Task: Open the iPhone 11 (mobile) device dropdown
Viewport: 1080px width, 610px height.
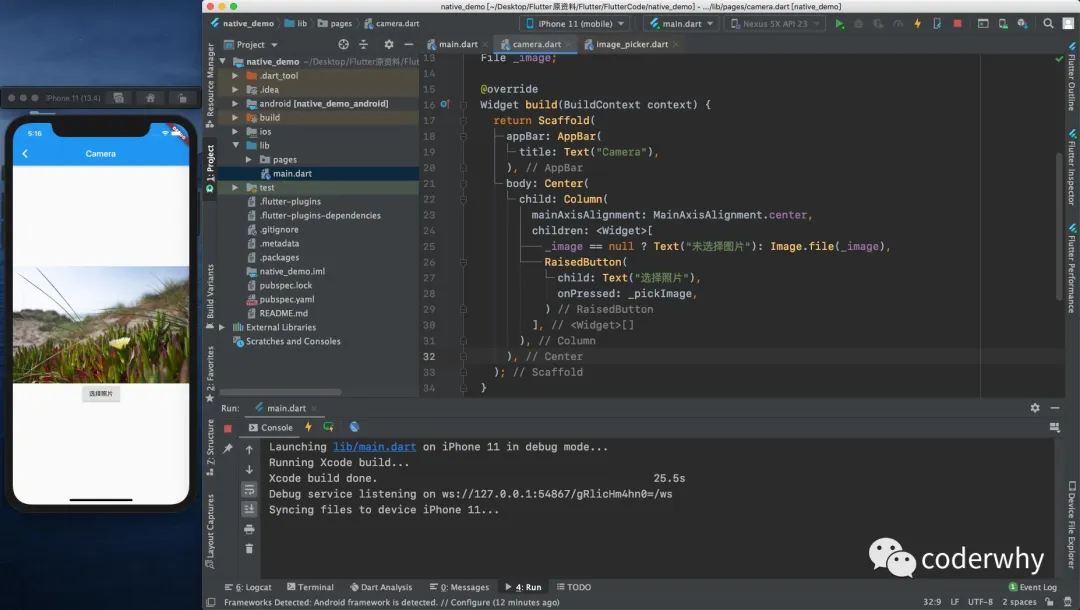Action: 575,23
